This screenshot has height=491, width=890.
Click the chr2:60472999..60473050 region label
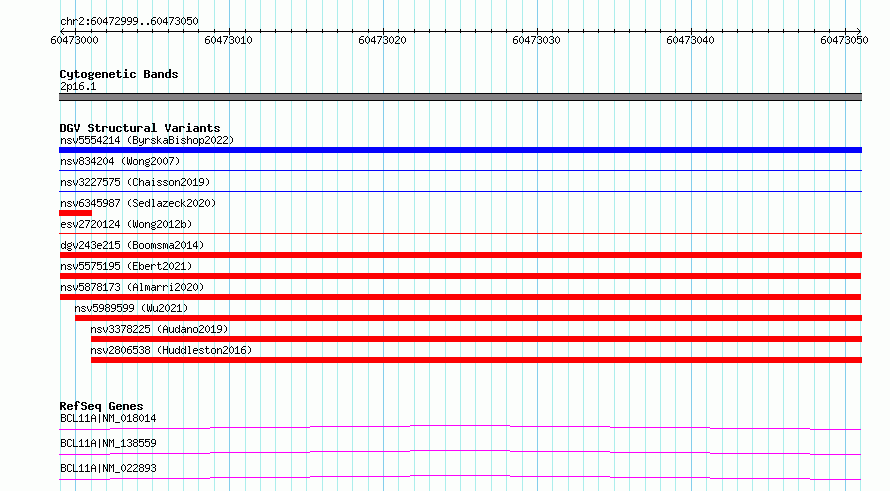tap(129, 21)
